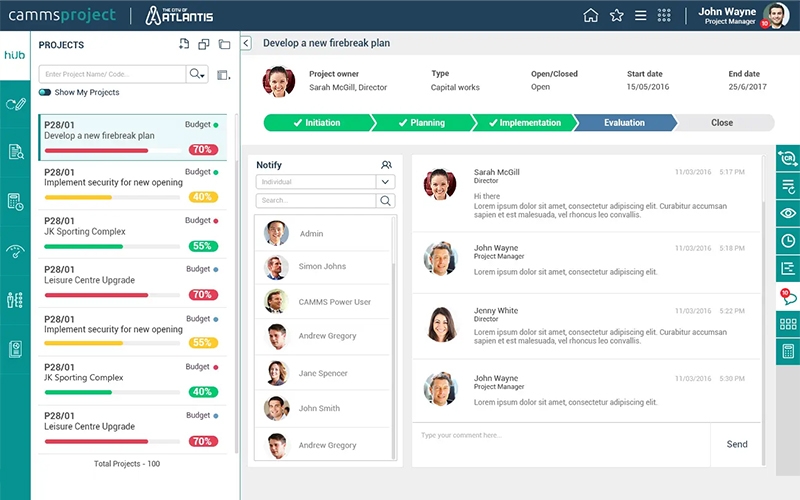Open John Wayne's profile avatar
Image resolution: width=800 pixels, height=500 pixels.
point(776,15)
